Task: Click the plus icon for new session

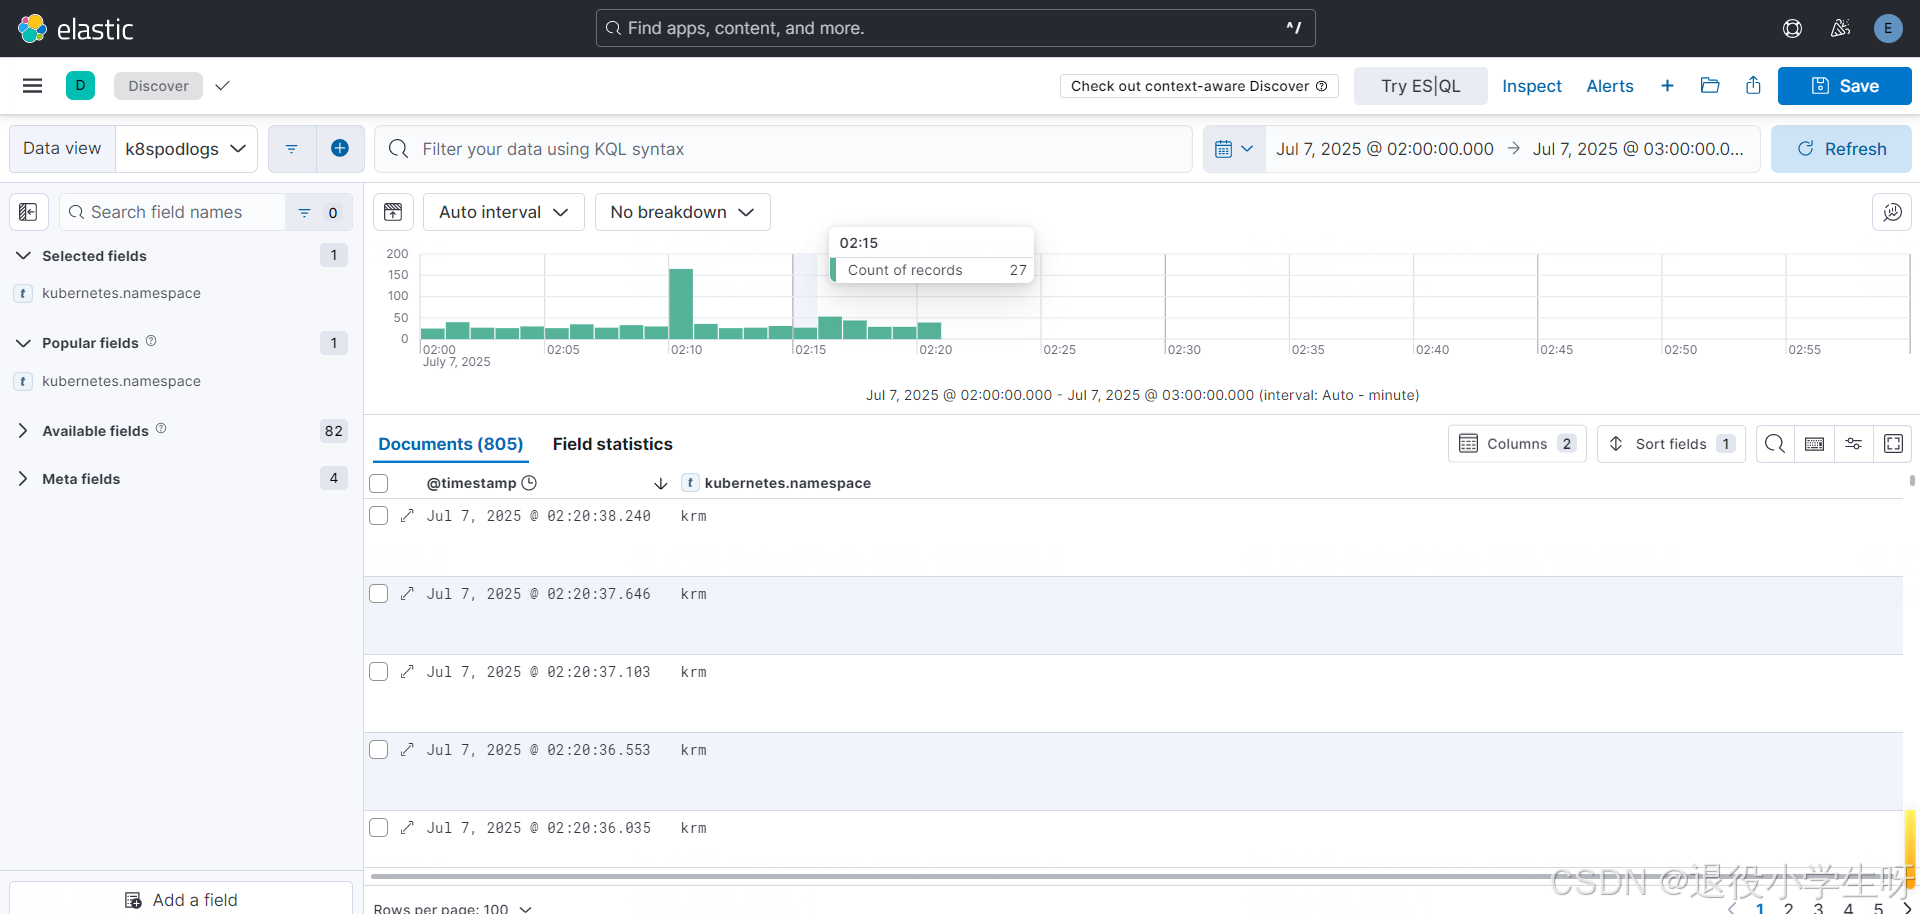Action: tap(1667, 86)
